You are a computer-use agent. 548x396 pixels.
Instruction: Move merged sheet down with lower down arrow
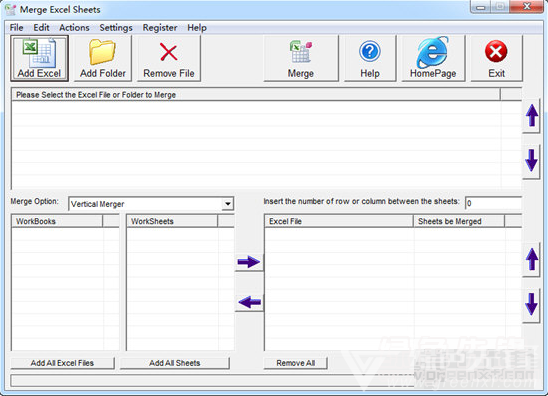pos(532,304)
